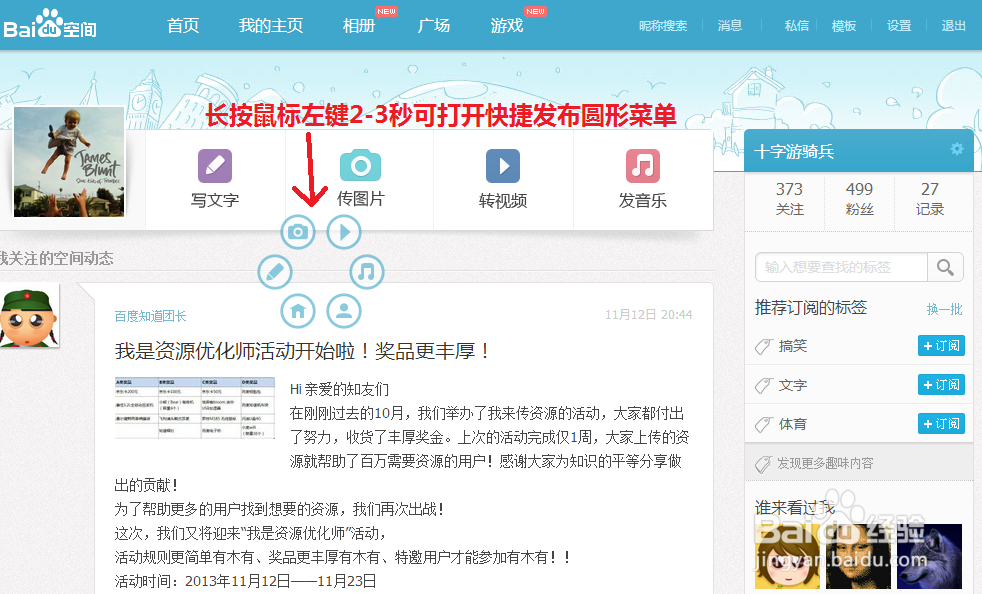Viewport: 982px width, 594px height.
Task: Click the Baidu Space logo
Action: coord(49,25)
